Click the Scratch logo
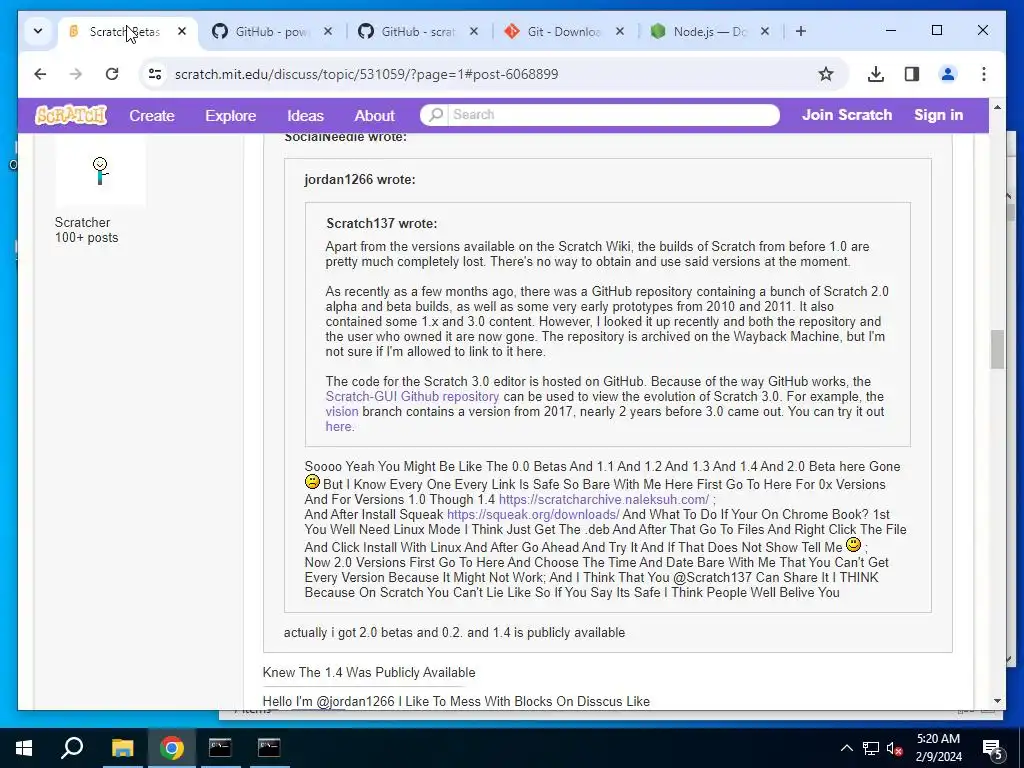This screenshot has width=1024, height=768. tap(71, 115)
